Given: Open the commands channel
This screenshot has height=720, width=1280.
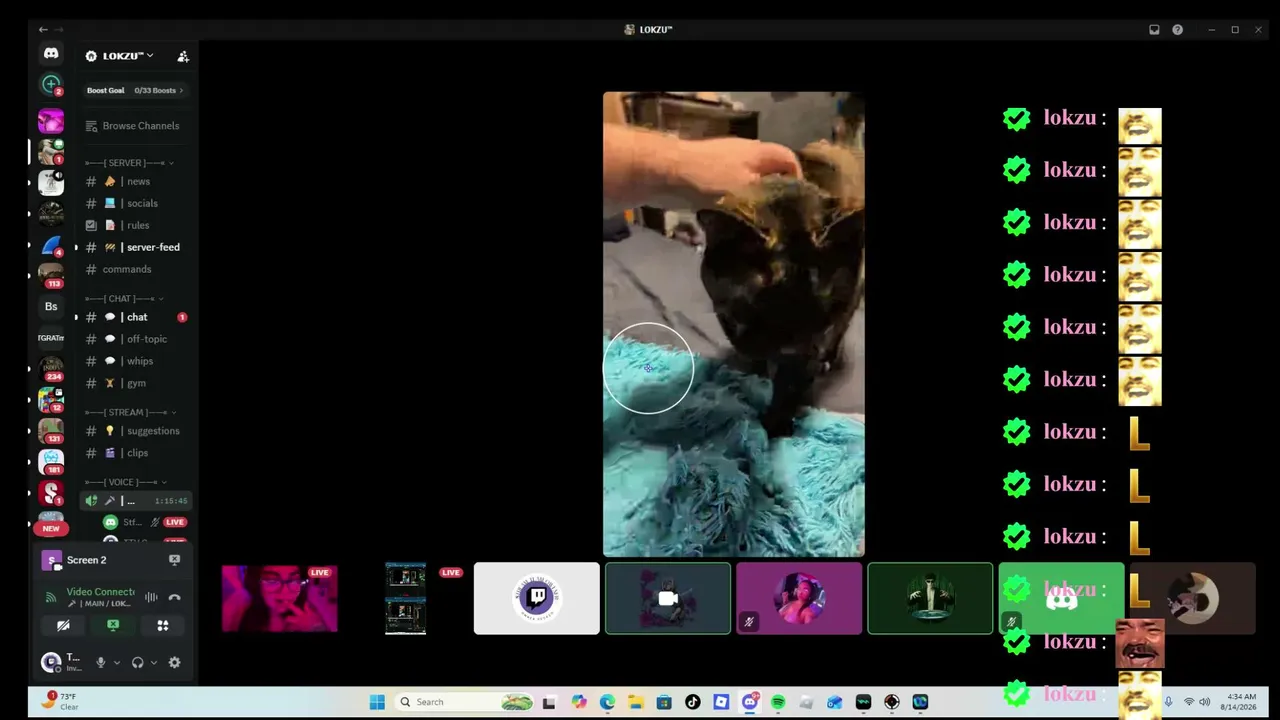Looking at the screenshot, I should [x=136, y=269].
